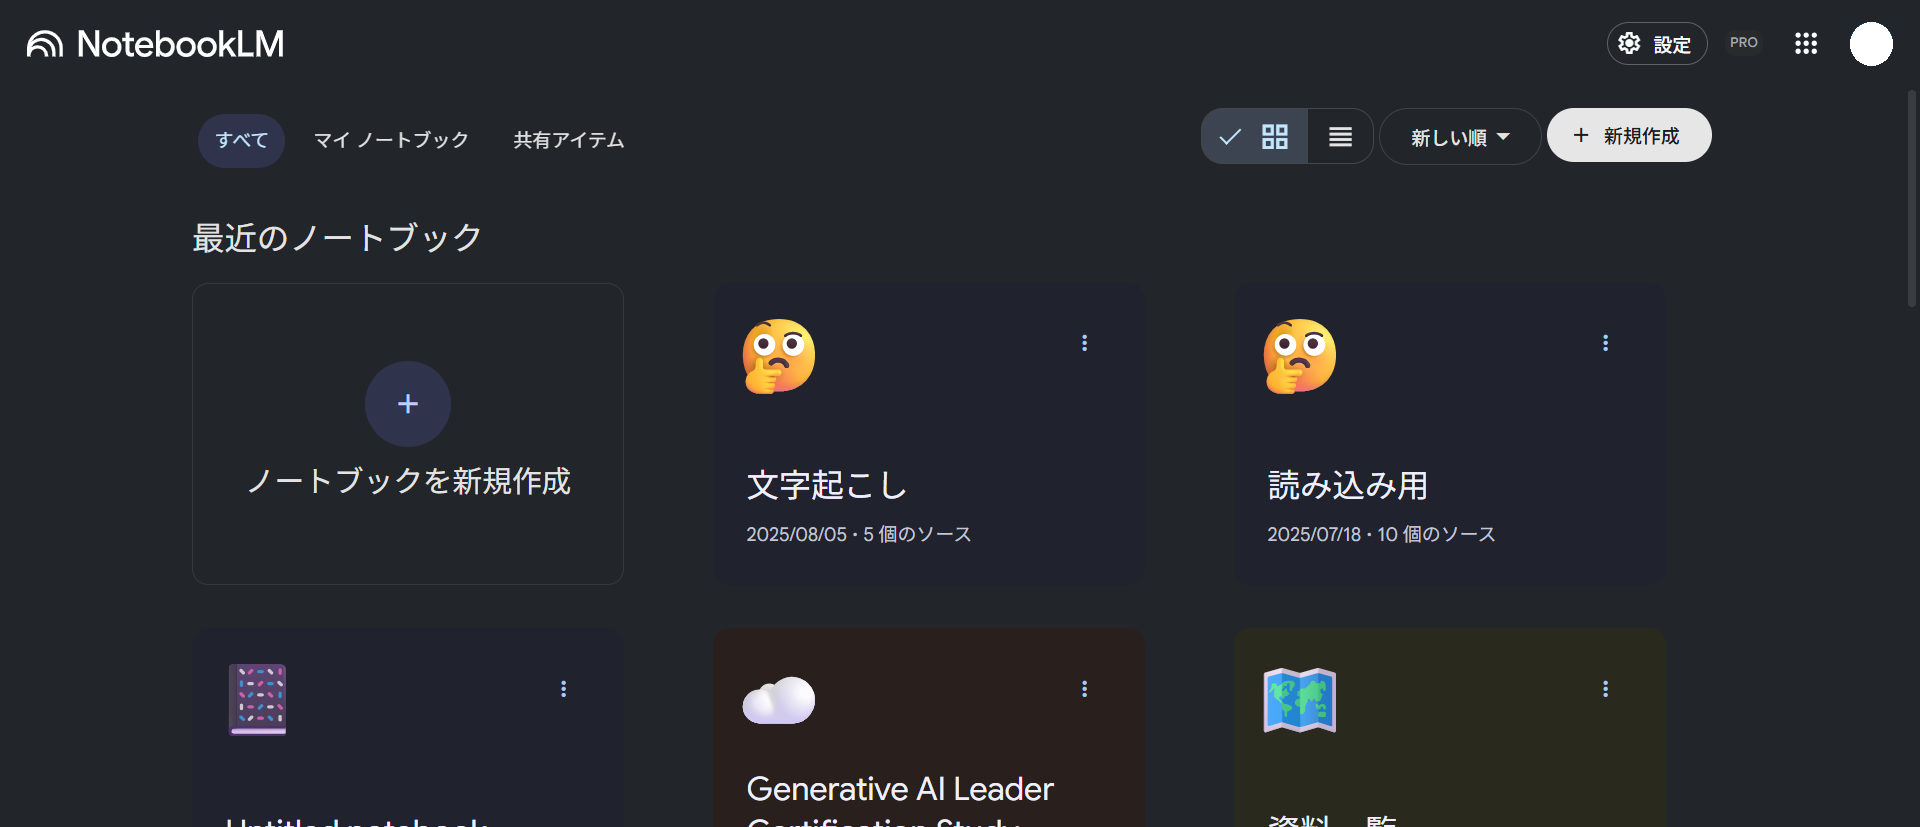
Task: Switch to list view
Action: [1340, 136]
